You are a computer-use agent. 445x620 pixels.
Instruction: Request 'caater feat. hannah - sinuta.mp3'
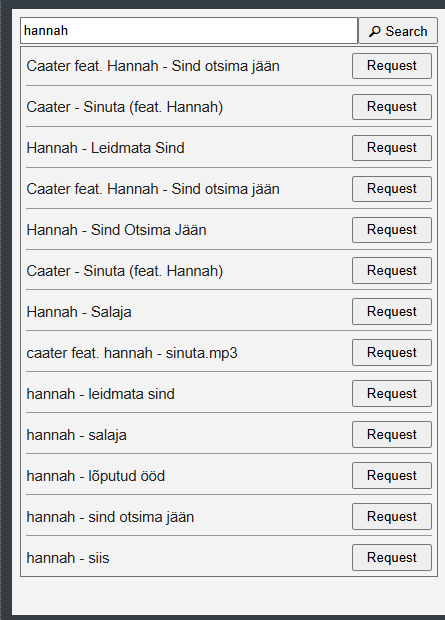click(392, 353)
